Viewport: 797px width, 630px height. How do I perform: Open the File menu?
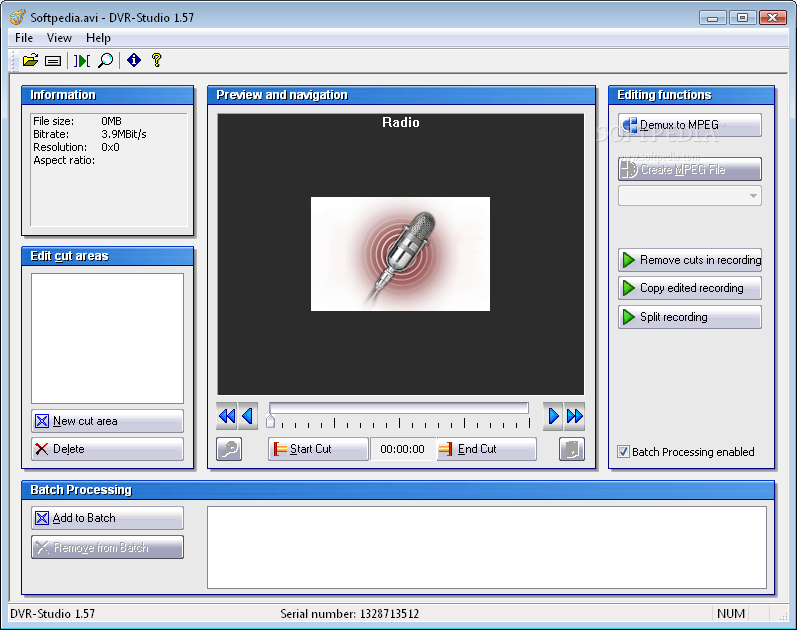coord(24,38)
